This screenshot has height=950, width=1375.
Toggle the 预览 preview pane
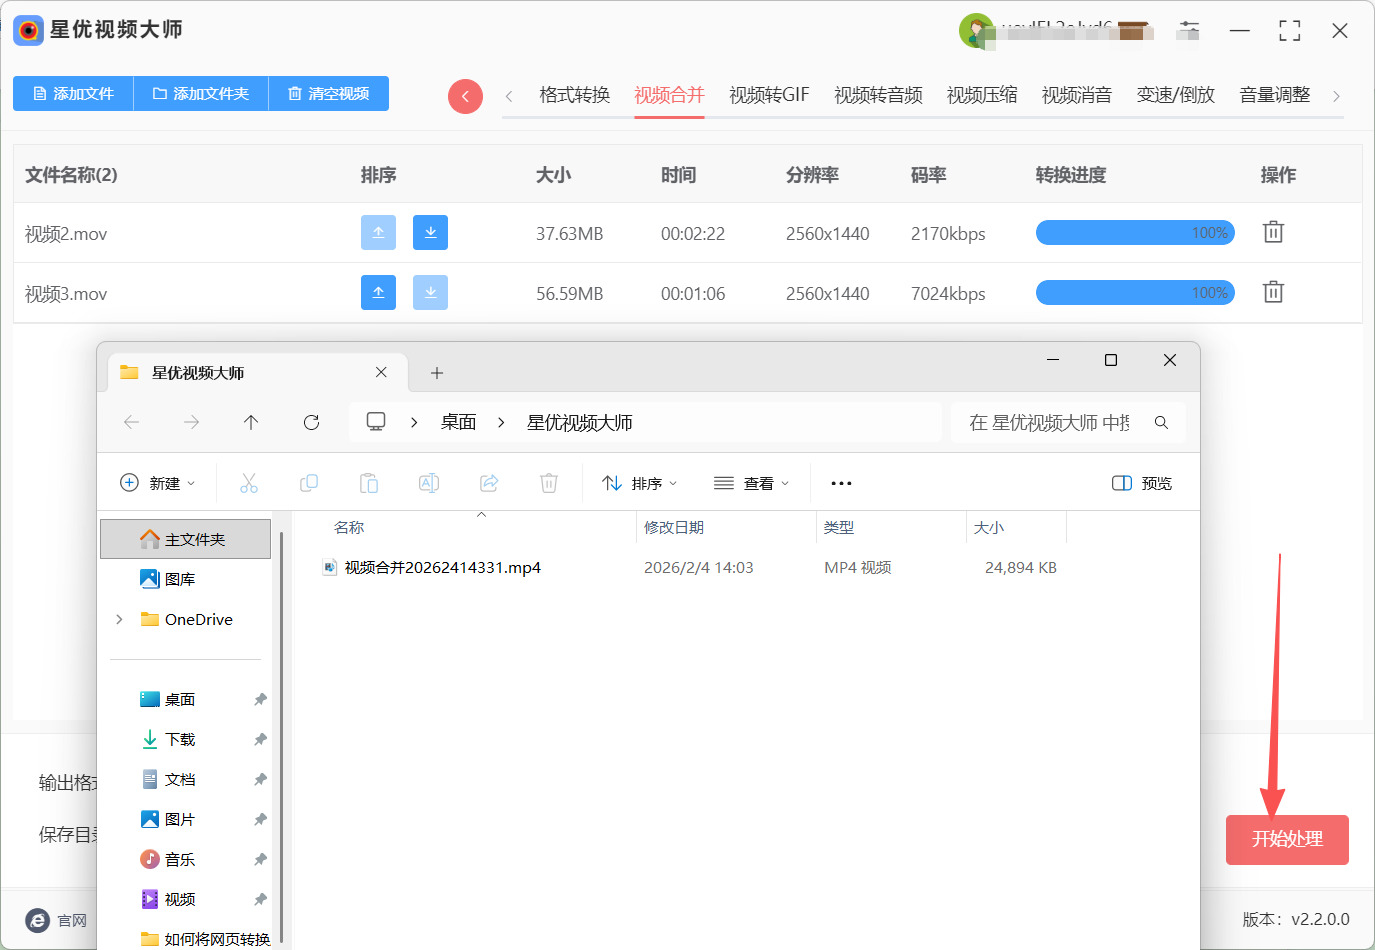click(1142, 484)
